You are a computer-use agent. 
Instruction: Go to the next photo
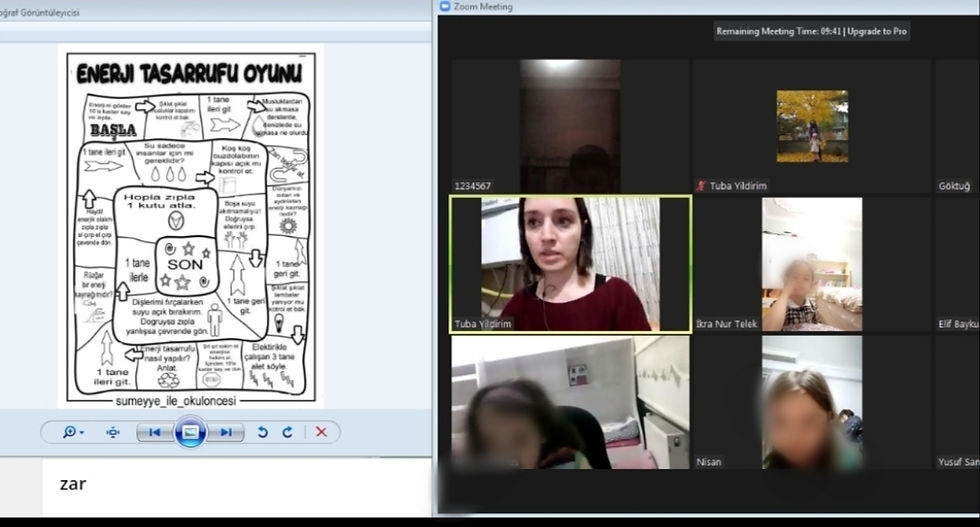coord(226,432)
